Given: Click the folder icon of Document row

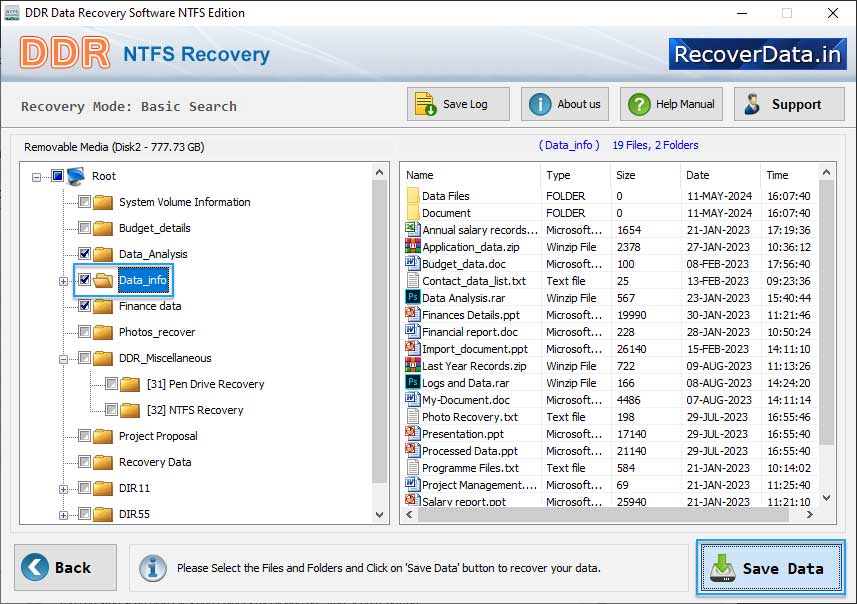Looking at the screenshot, I should pyautogui.click(x=413, y=212).
